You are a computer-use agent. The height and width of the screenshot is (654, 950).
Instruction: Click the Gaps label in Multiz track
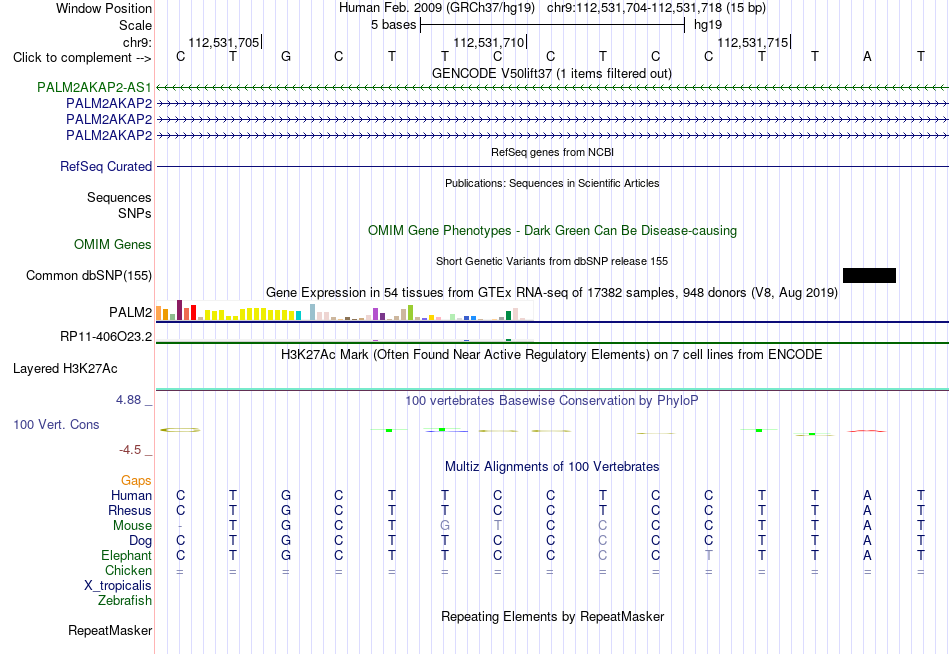(136, 480)
